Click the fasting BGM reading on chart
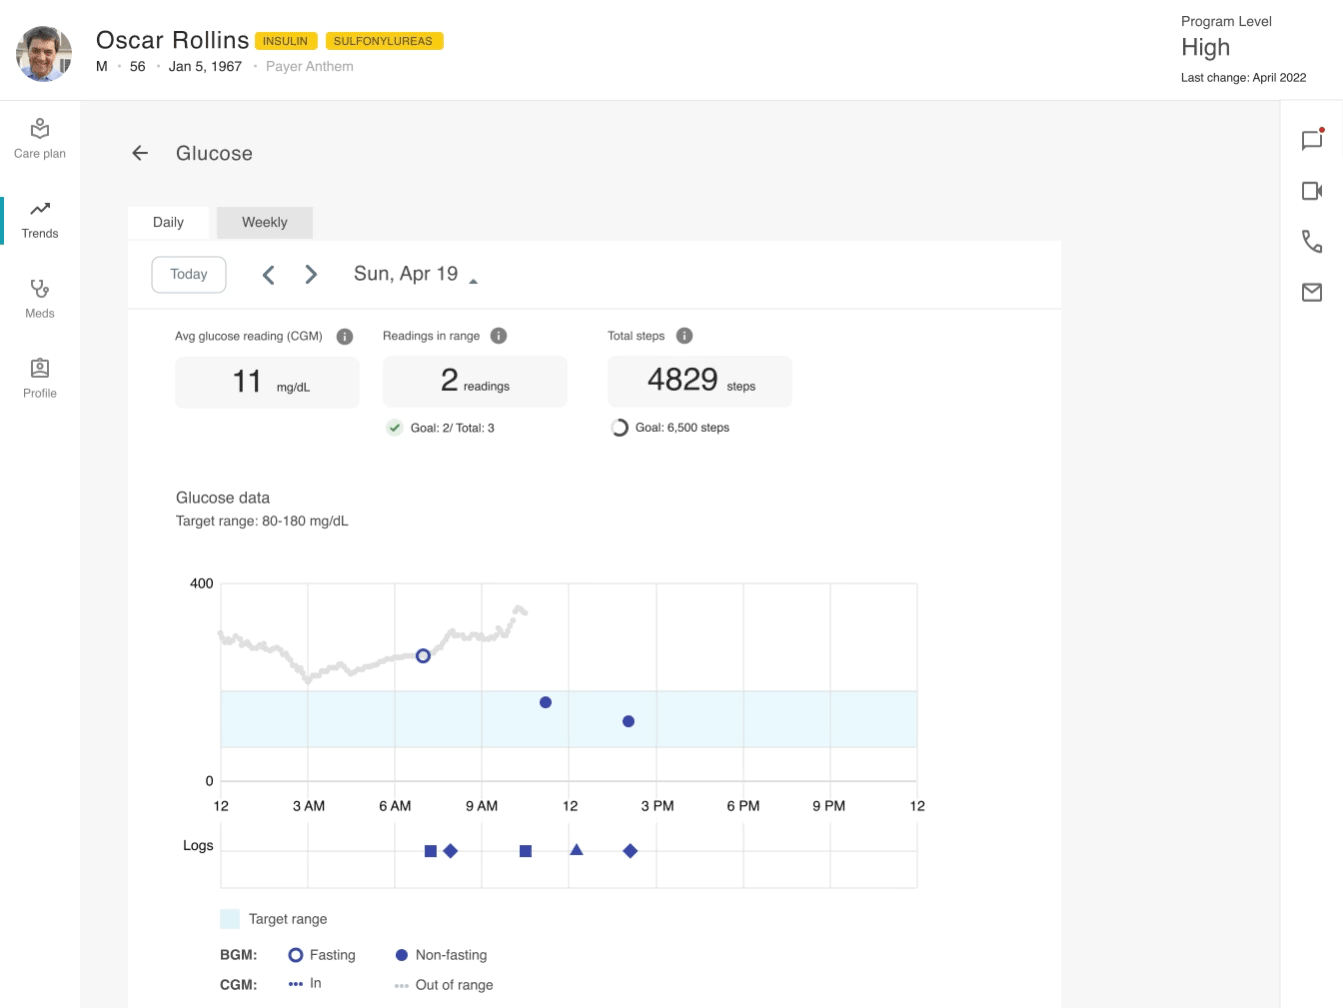Viewport: 1343px width, 1008px height. point(423,656)
